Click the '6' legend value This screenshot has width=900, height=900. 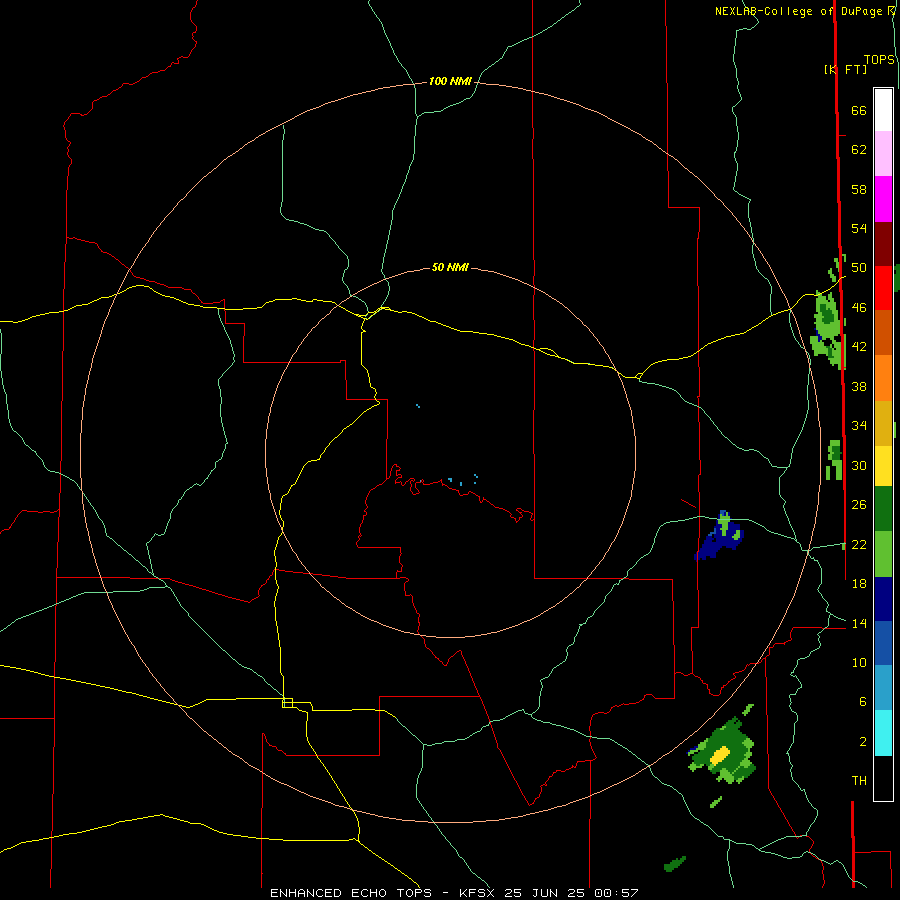(862, 702)
